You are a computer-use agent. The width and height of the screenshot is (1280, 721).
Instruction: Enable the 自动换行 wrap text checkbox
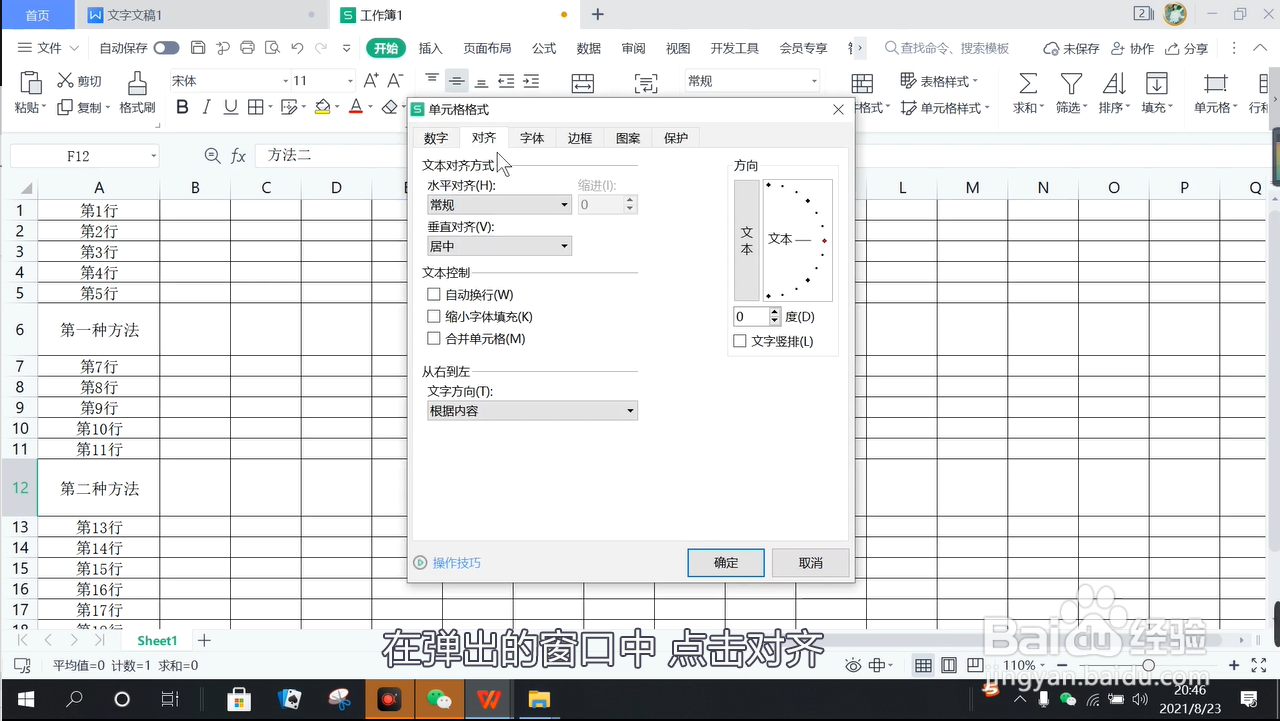pyautogui.click(x=434, y=294)
